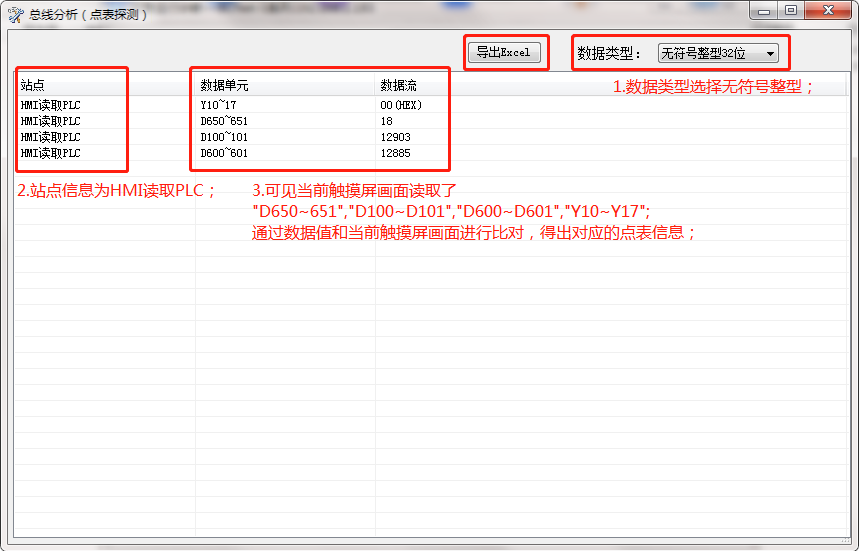Pick the D600~601 data unit cell
The image size is (859, 551).
tap(223, 153)
